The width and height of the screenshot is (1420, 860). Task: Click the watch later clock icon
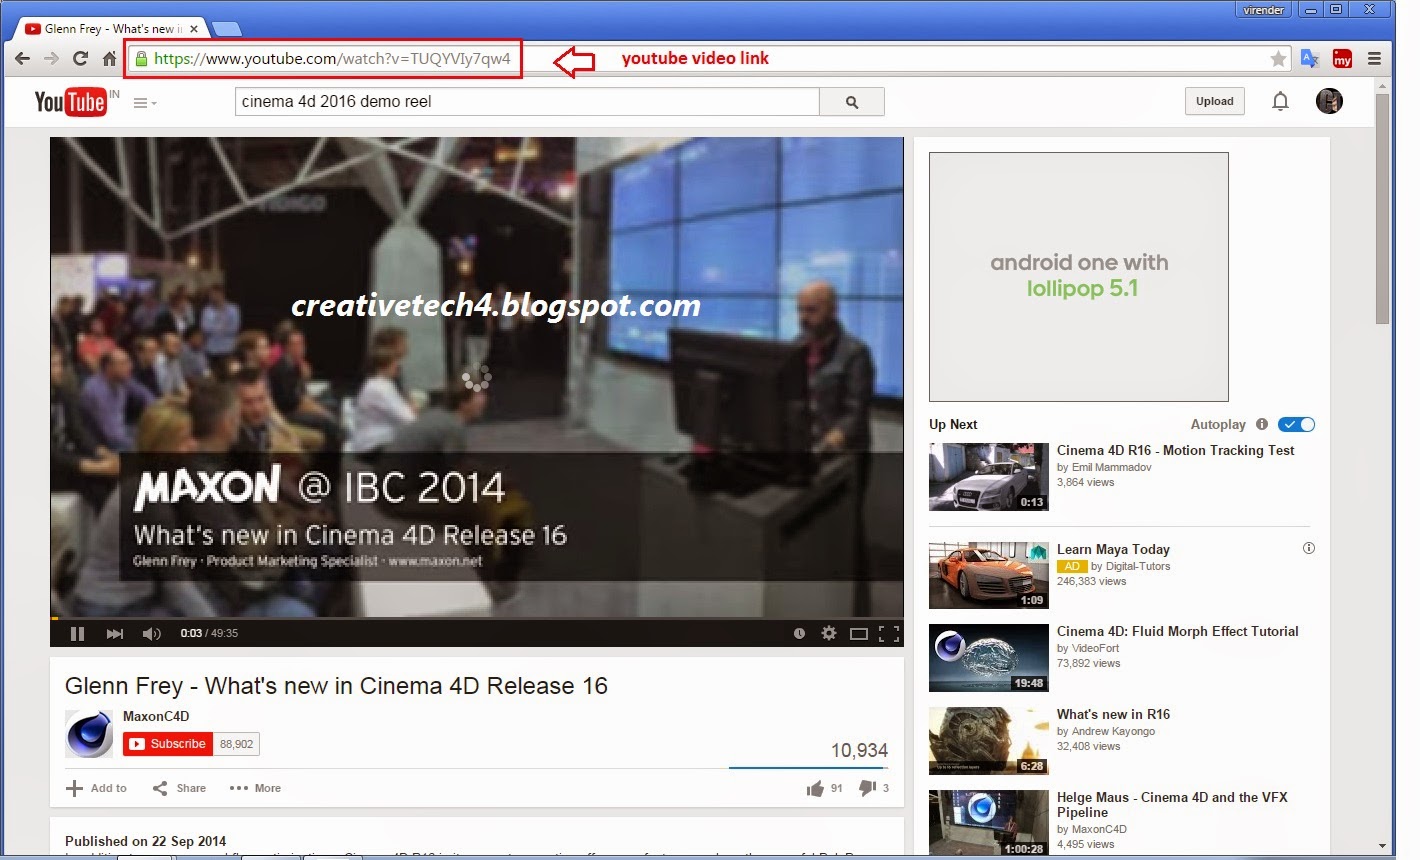[x=799, y=633]
